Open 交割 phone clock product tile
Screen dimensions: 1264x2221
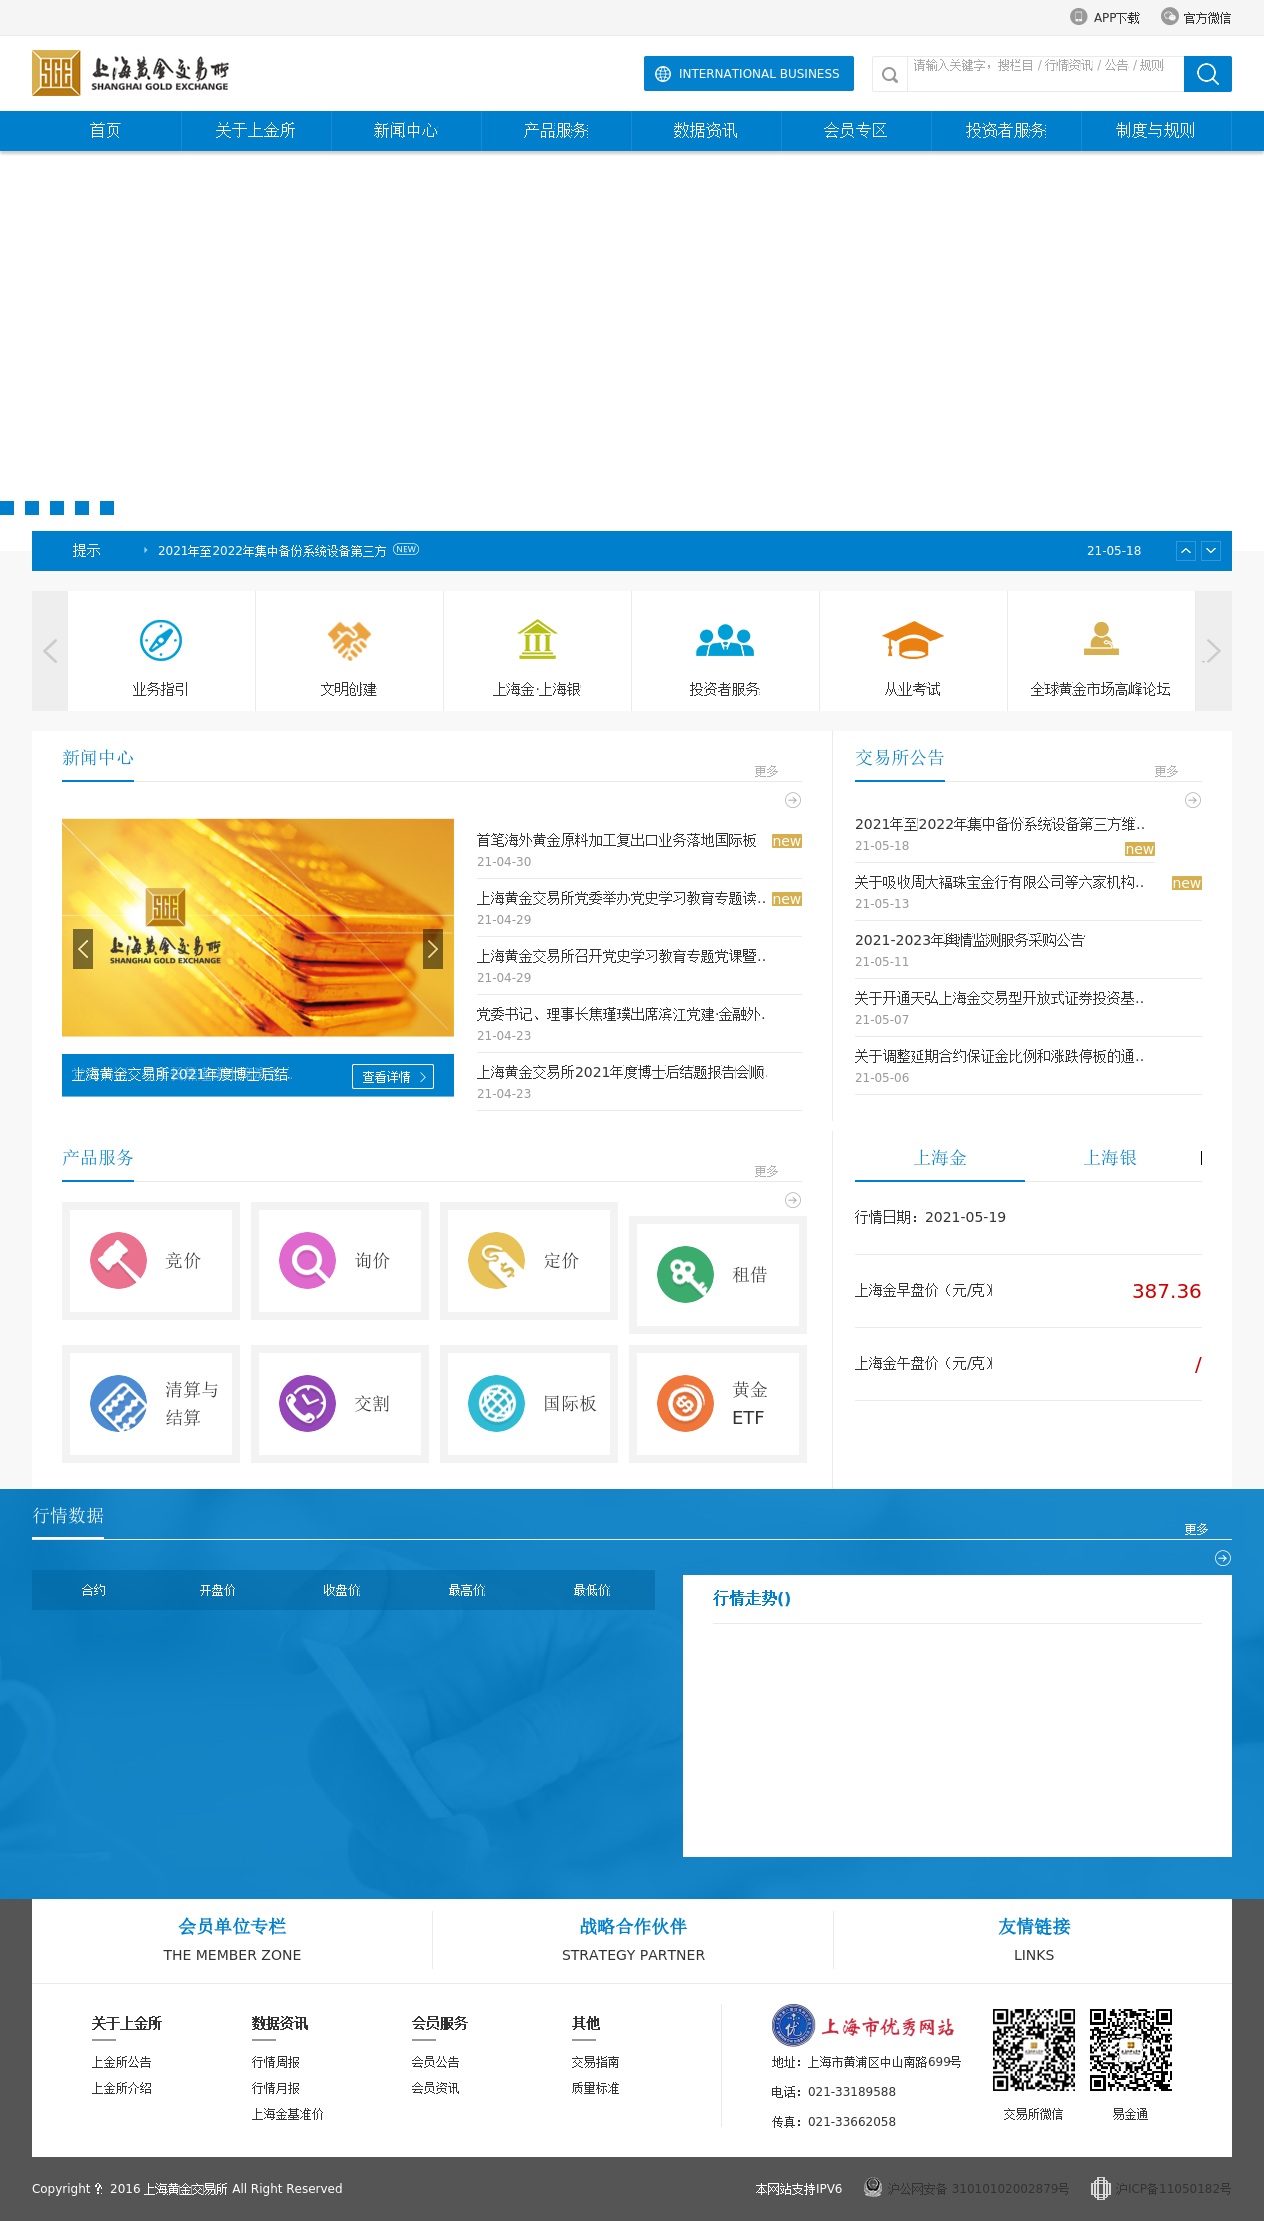point(340,1404)
